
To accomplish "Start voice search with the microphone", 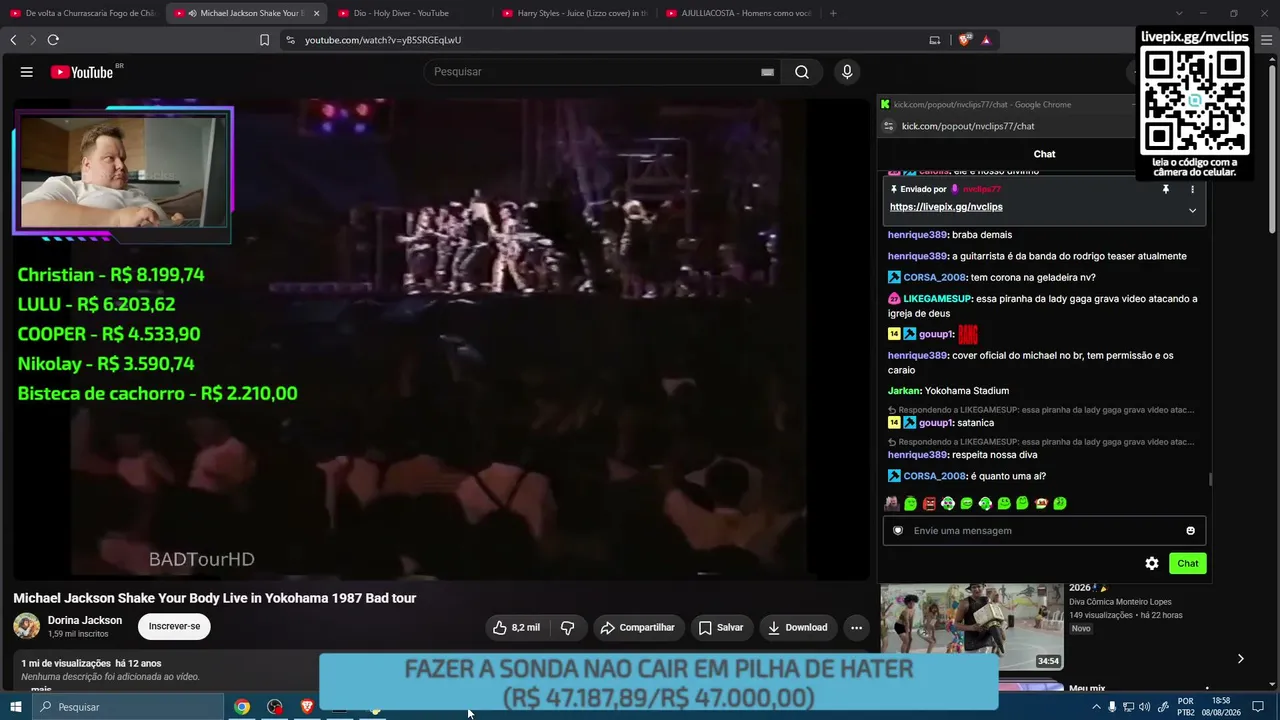I will [x=847, y=72].
